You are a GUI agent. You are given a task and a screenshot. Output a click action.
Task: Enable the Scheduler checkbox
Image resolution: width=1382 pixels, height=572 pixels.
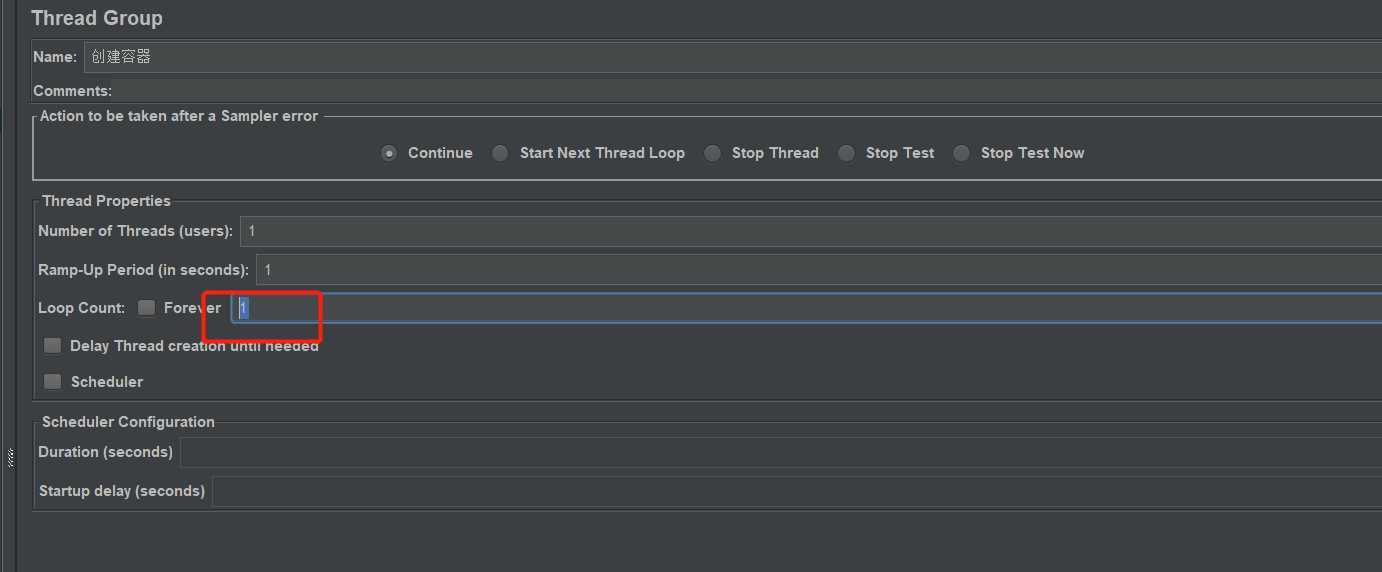point(53,382)
